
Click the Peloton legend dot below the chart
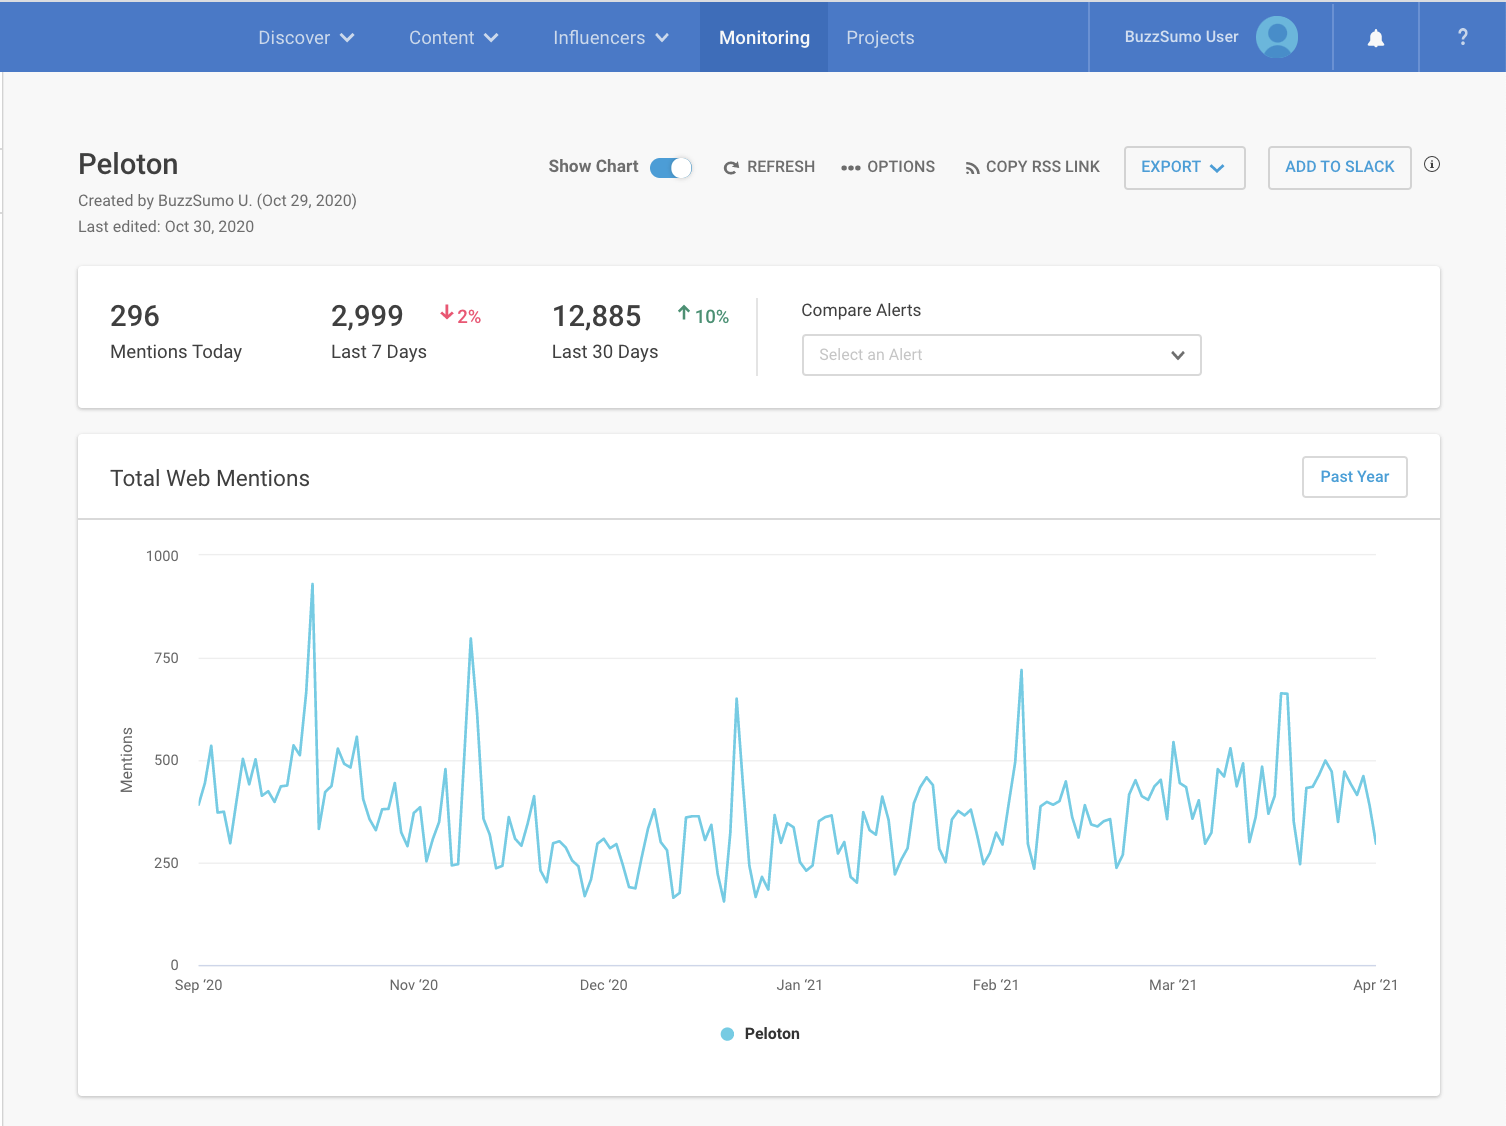[x=727, y=1033]
